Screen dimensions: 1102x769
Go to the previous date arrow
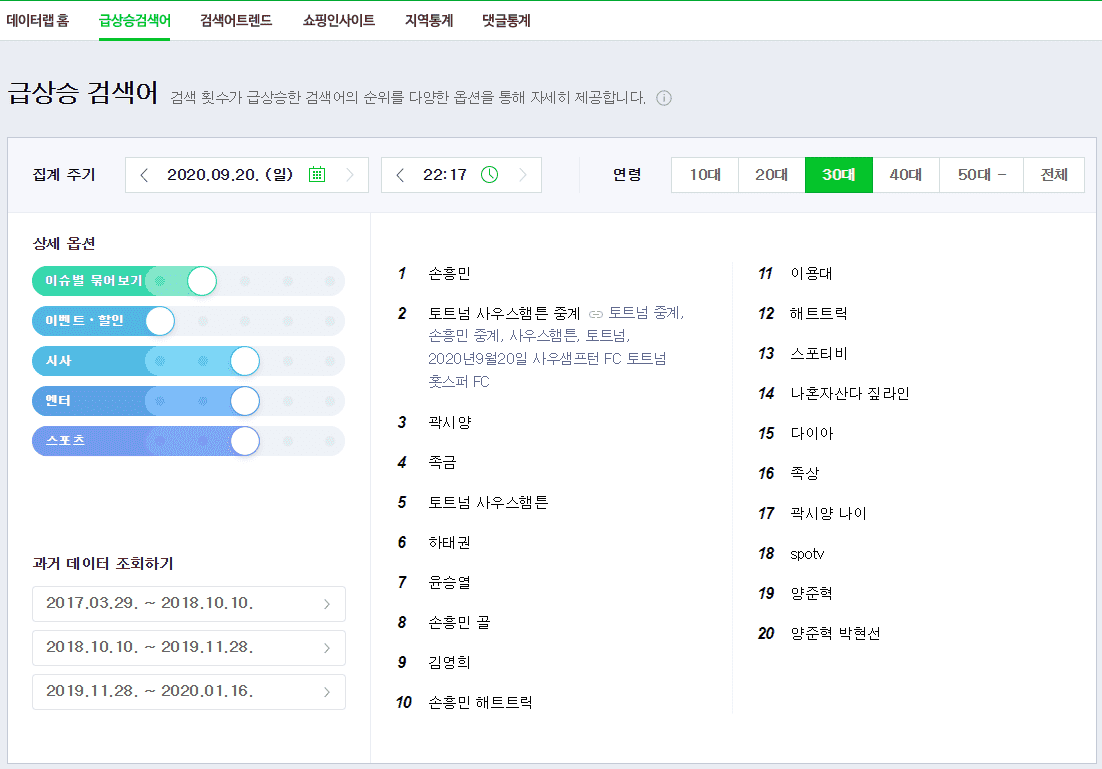click(x=143, y=174)
